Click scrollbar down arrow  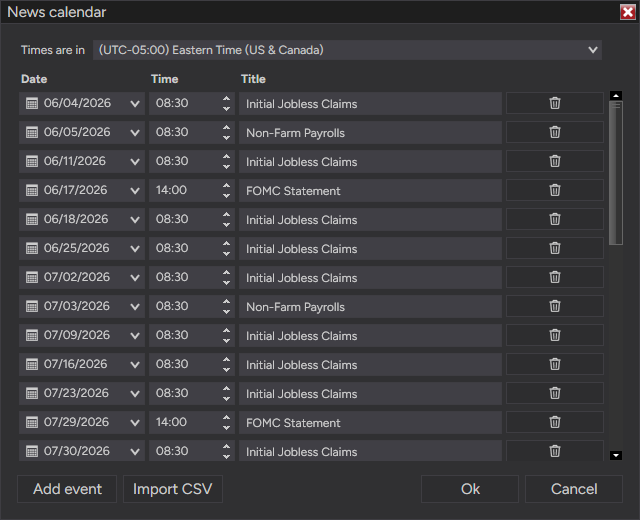616,455
